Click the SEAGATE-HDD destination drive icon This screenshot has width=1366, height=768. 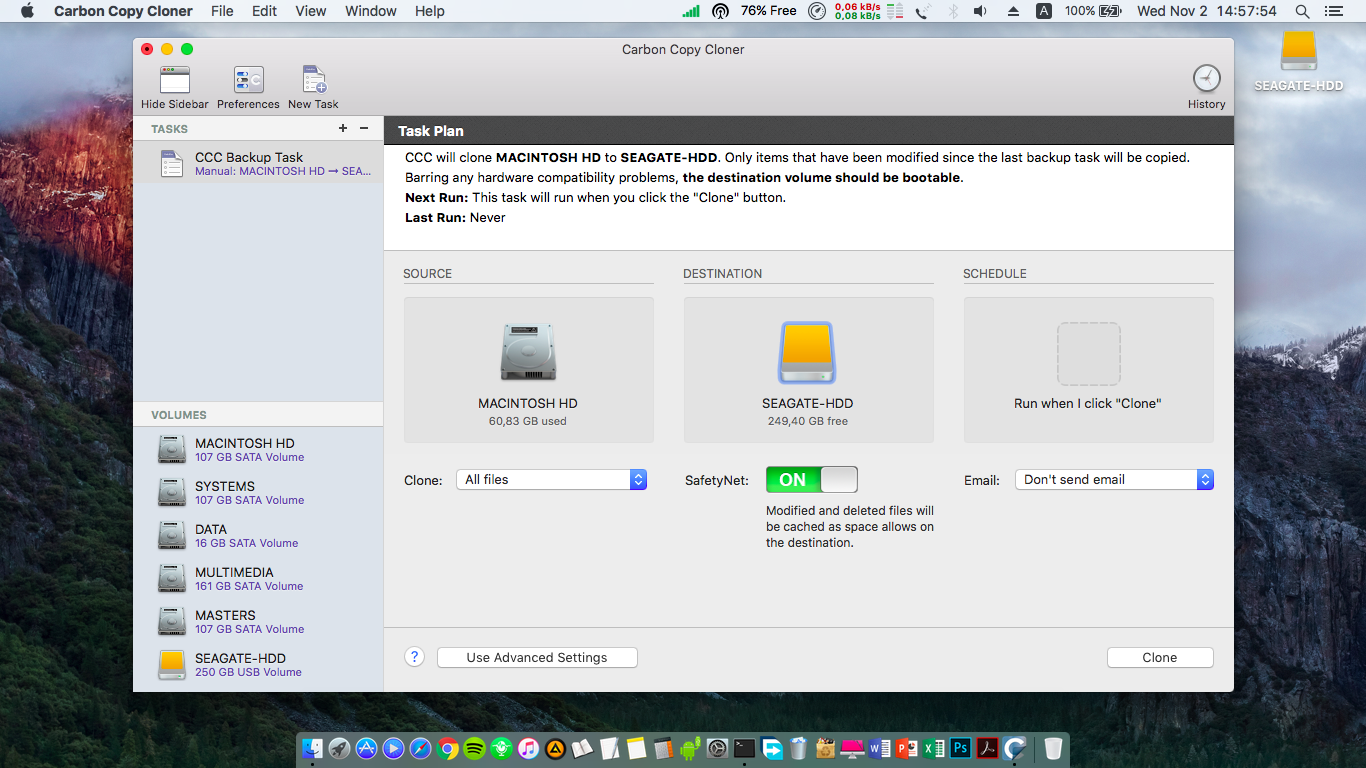pos(806,352)
